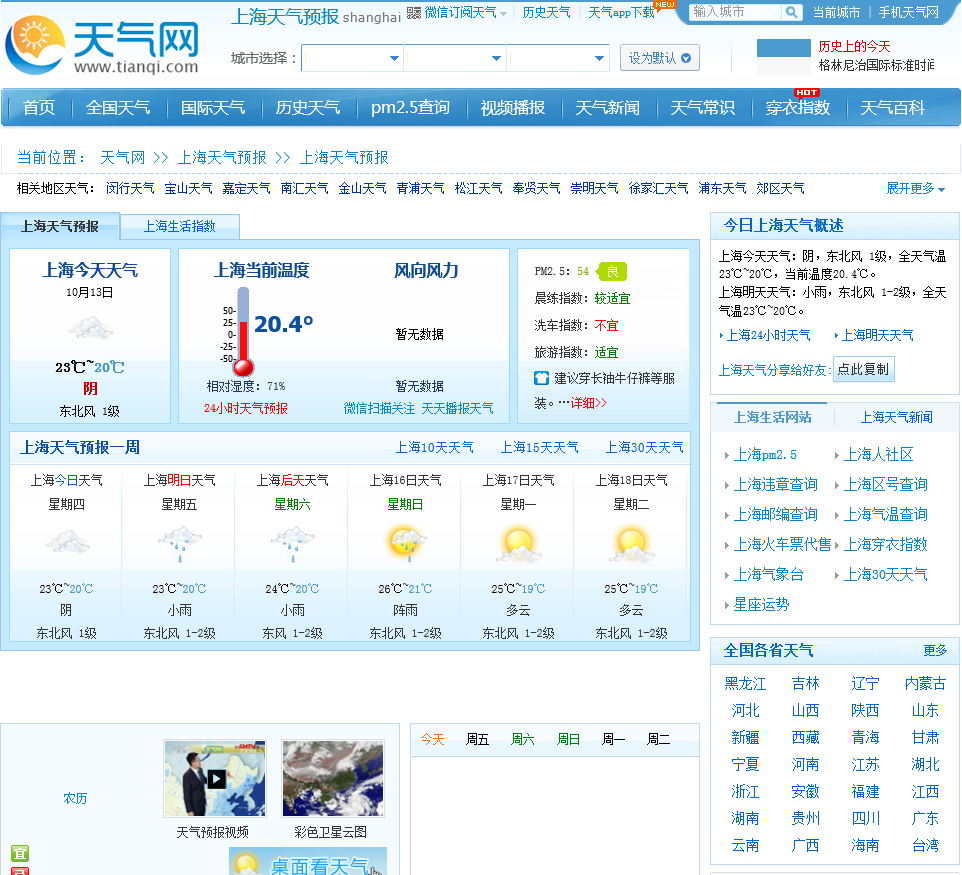
Task: Select 周六 tab in chart panel
Action: [523, 739]
